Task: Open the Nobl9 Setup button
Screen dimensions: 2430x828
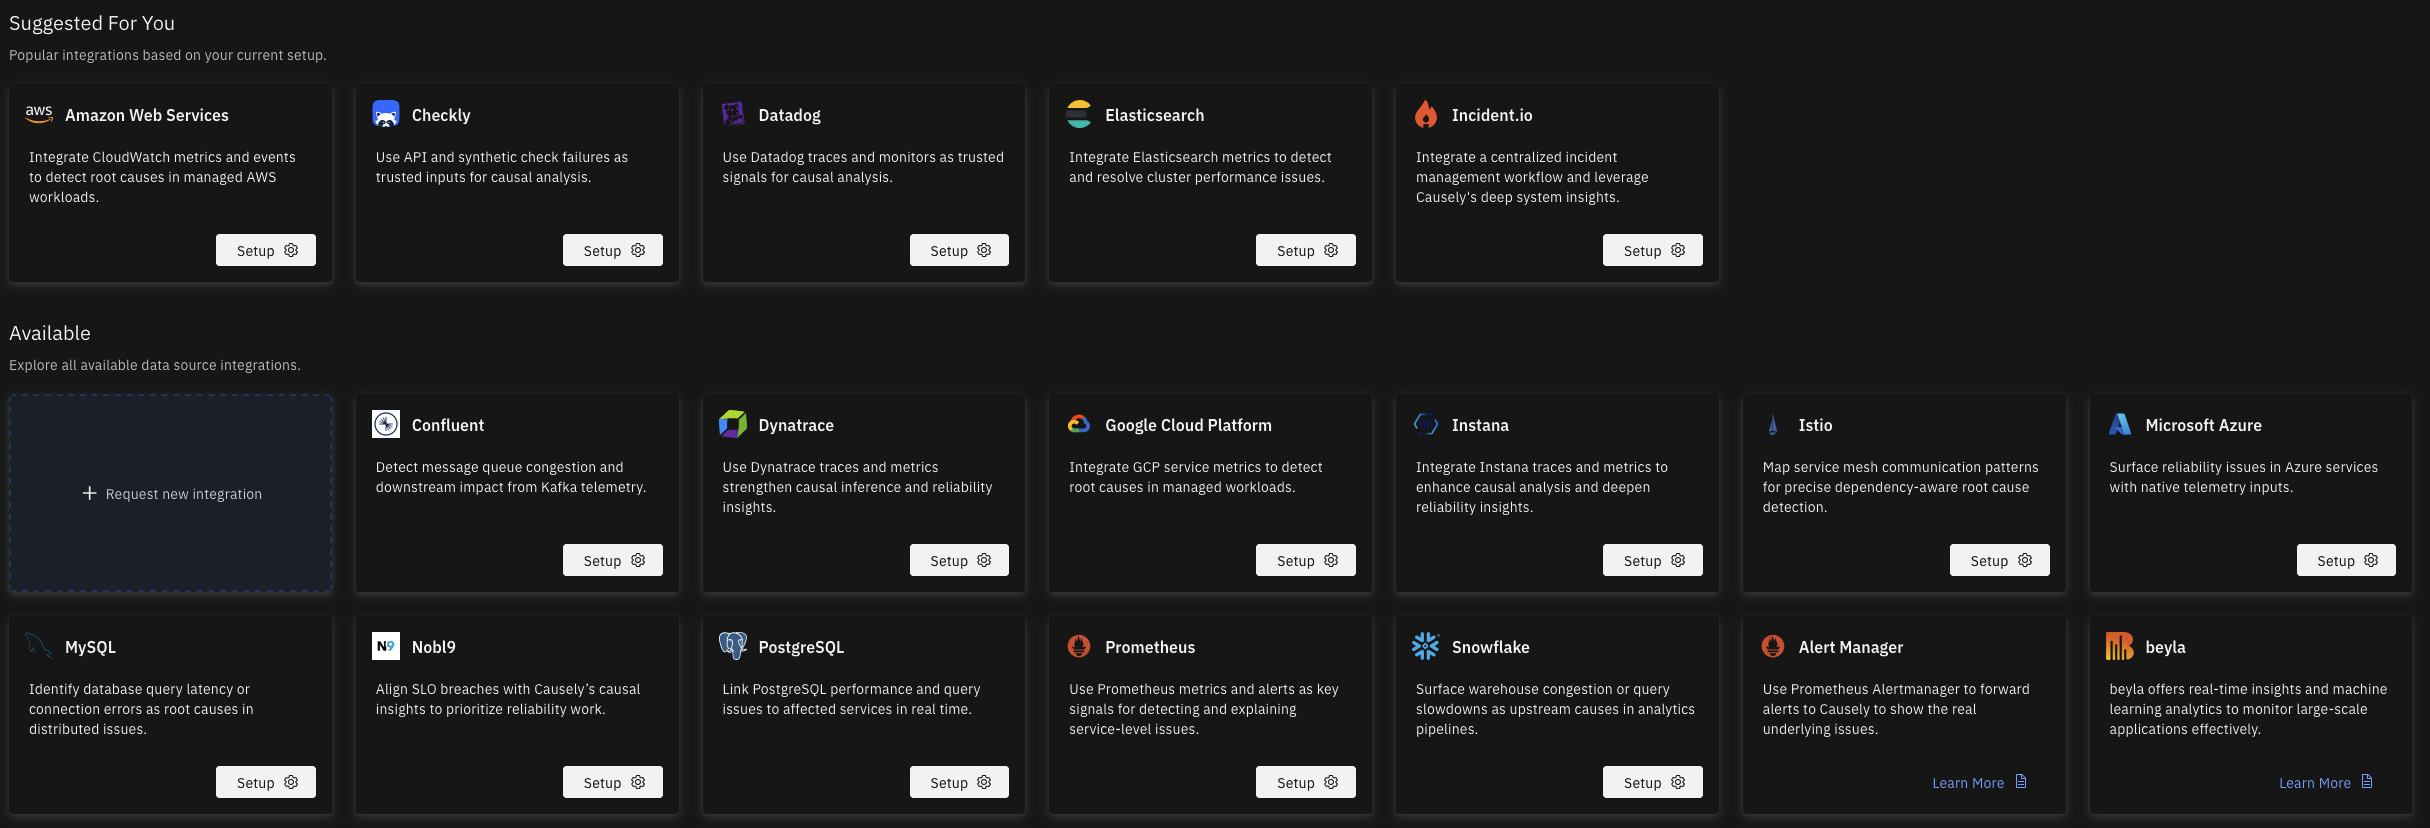Action: [613, 782]
